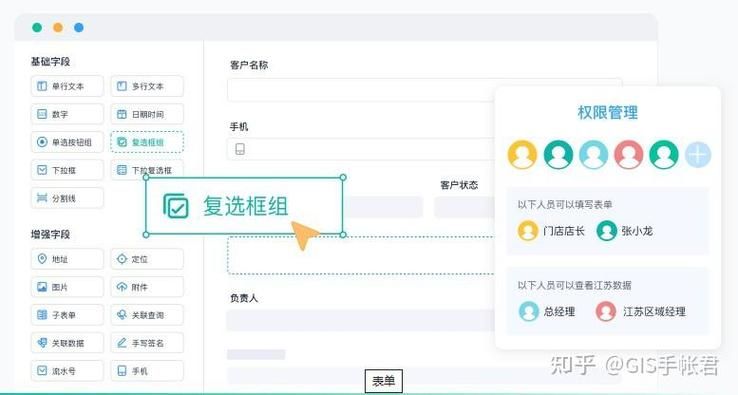Viewport: 738px width, 395px height.
Task: Add a 下拉复选框 field
Action: [147, 170]
